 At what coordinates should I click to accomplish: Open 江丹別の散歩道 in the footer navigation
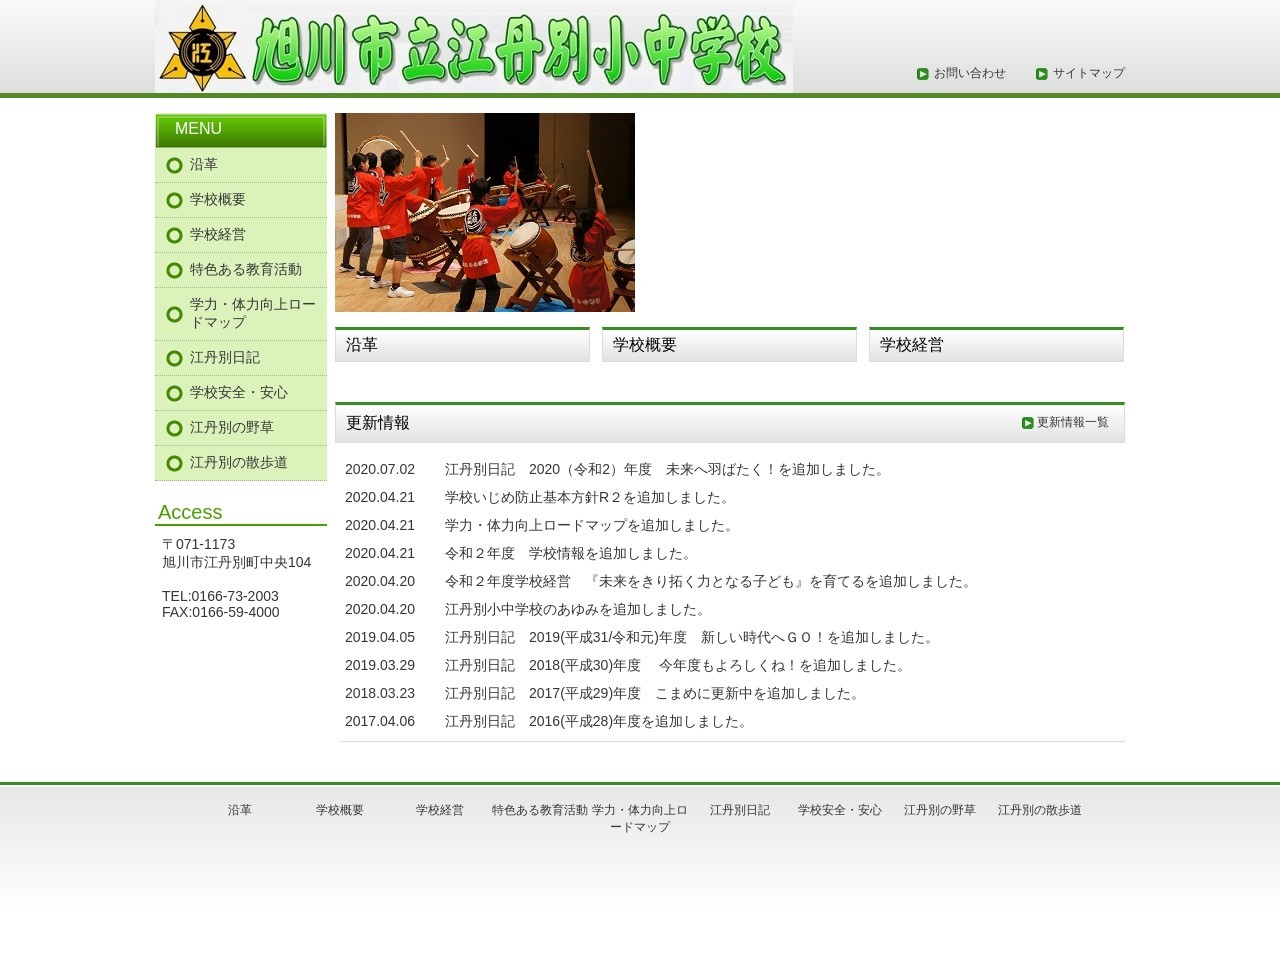pyautogui.click(x=1040, y=810)
